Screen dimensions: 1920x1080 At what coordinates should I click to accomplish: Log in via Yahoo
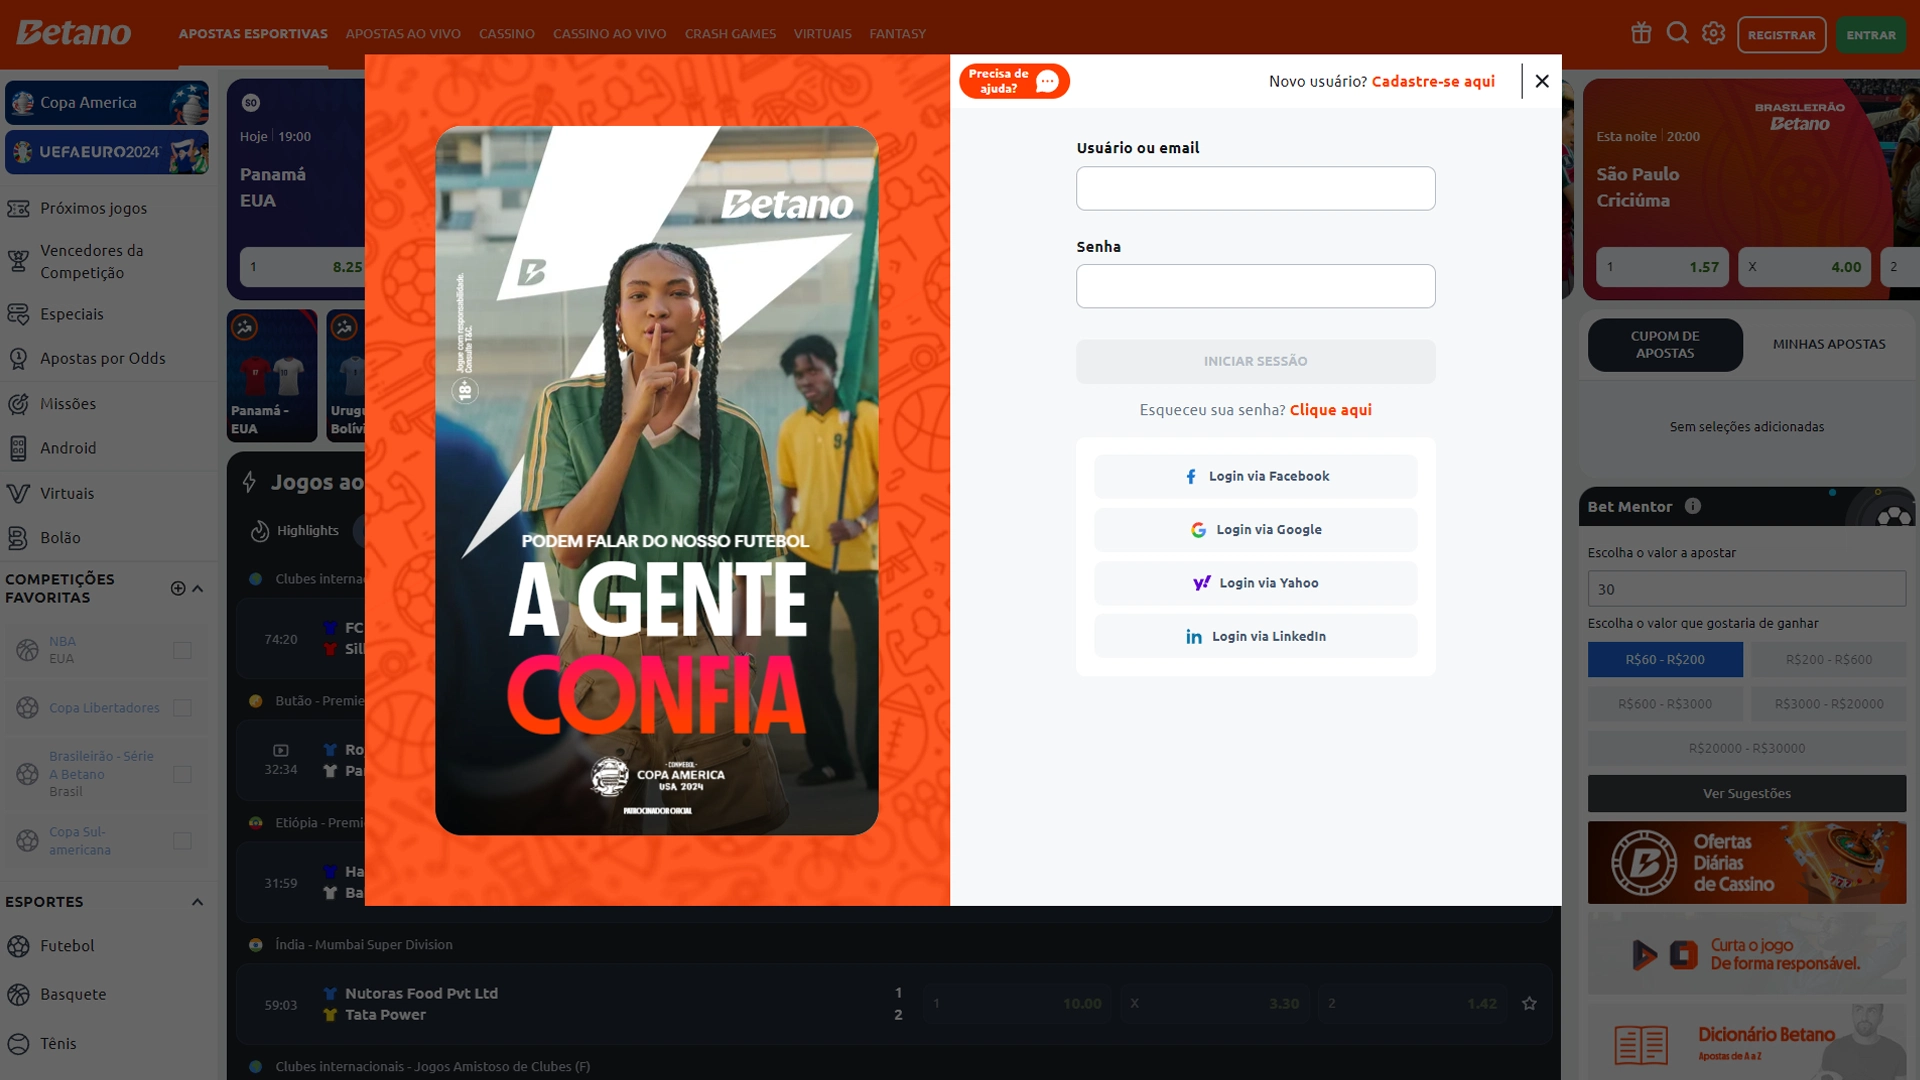click(1255, 583)
